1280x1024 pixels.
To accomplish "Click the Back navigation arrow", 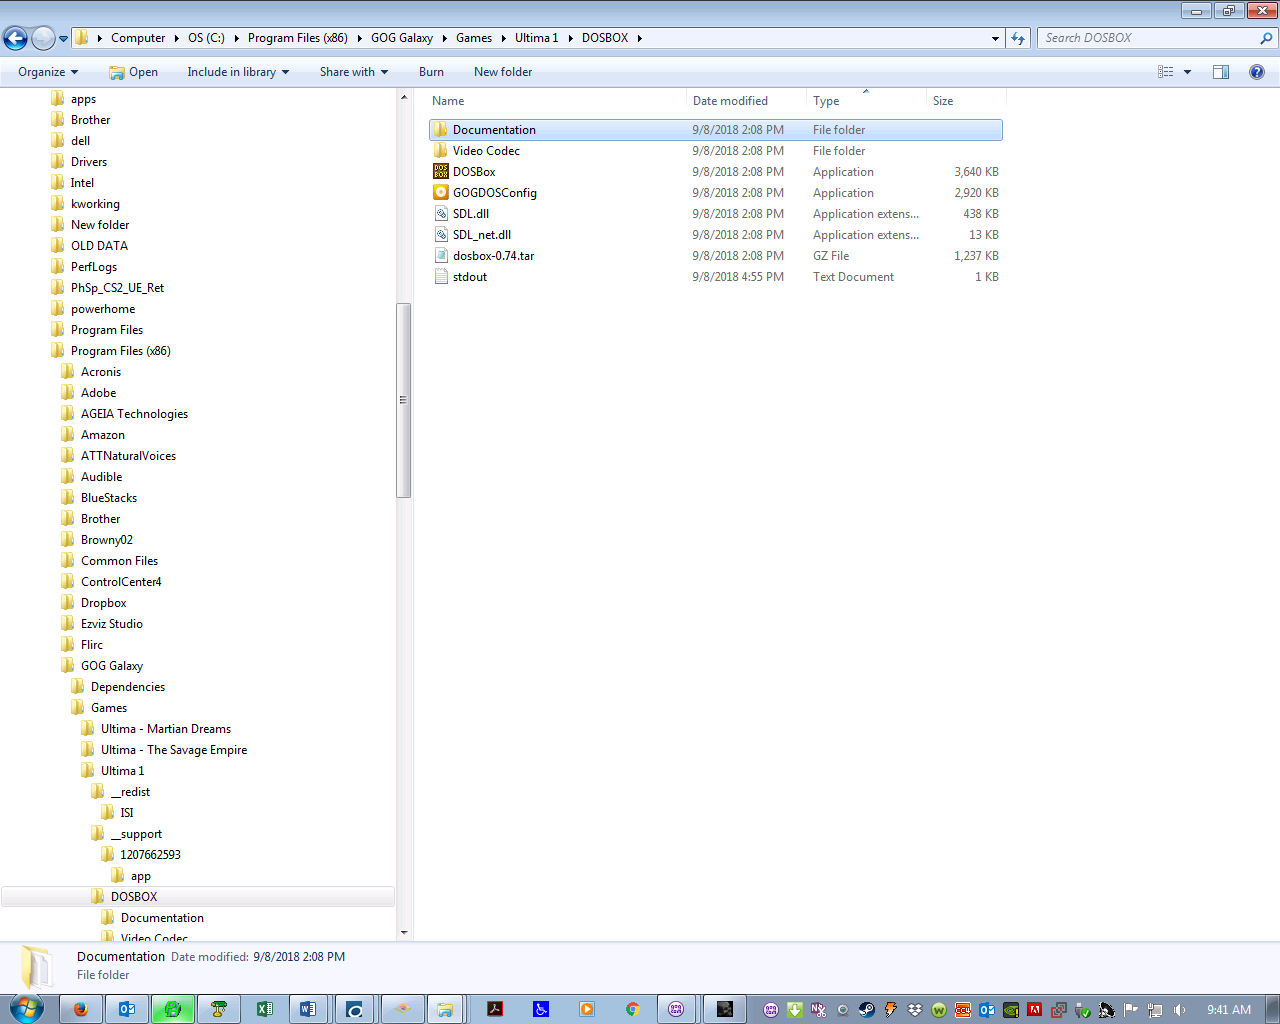I will click(x=15, y=38).
